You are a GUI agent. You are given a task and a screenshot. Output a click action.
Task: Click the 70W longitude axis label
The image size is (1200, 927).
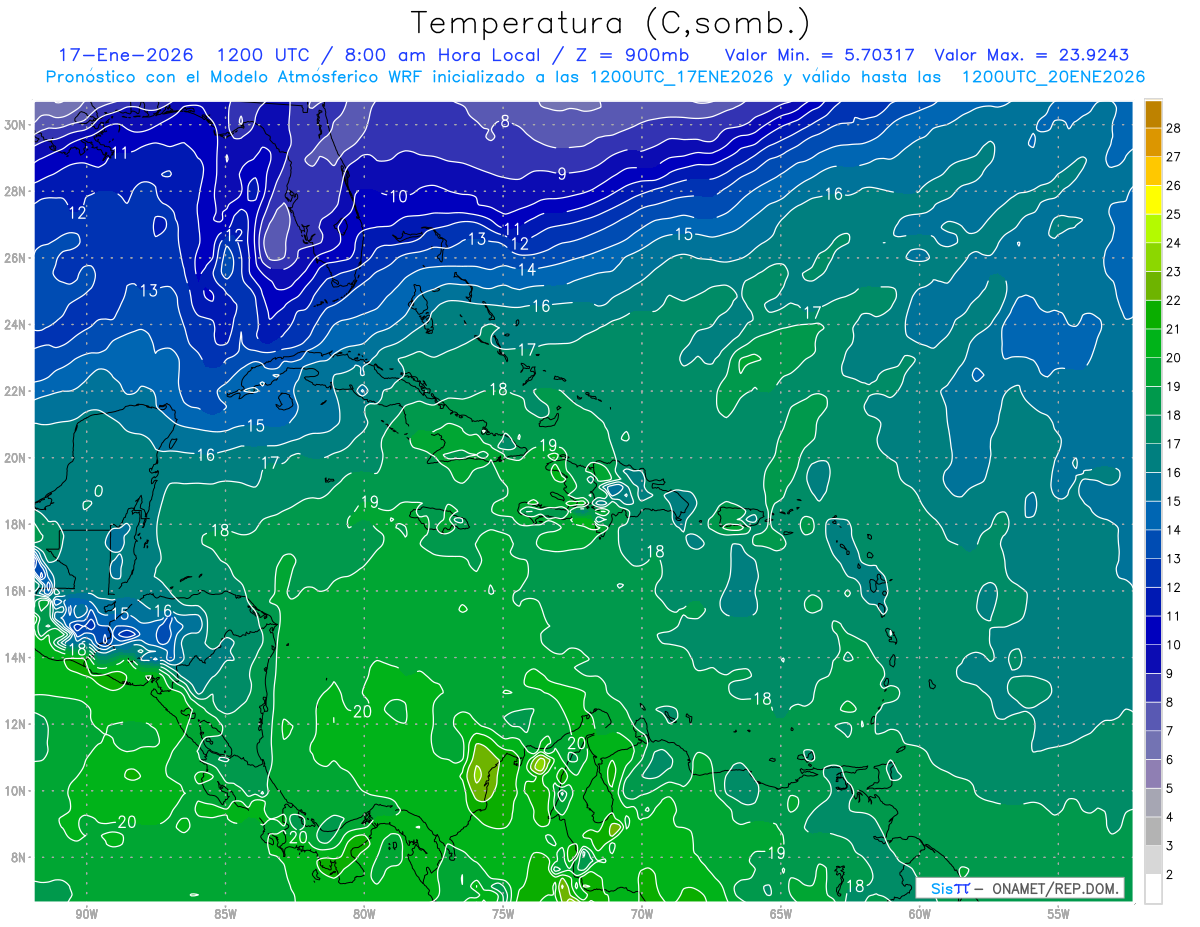642,914
